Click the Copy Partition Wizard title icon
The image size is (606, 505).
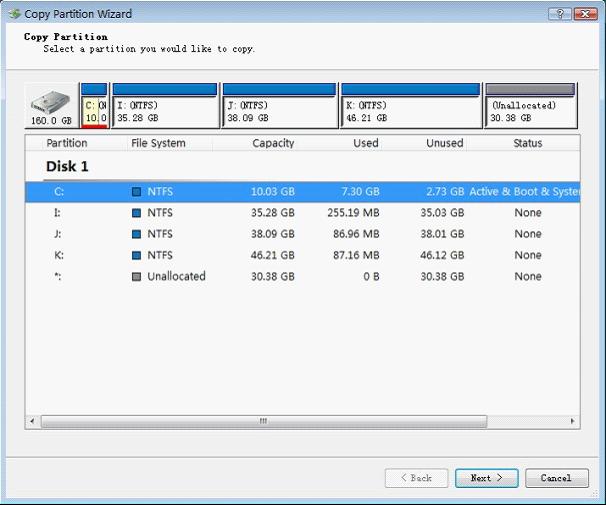pyautogui.click(x=14, y=14)
